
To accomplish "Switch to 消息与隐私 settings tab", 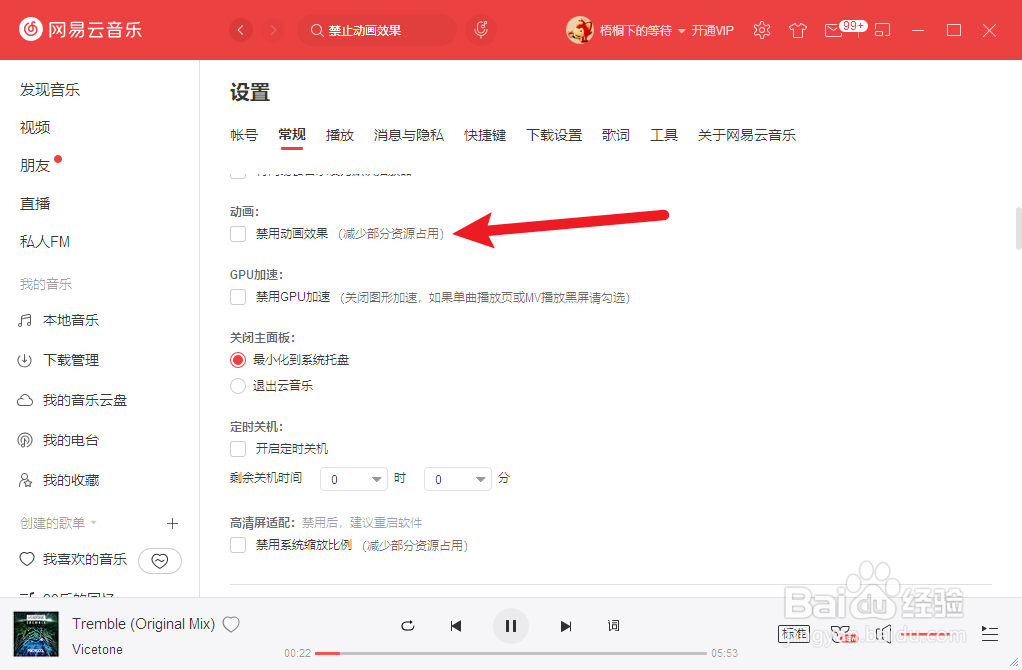I will 409,135.
